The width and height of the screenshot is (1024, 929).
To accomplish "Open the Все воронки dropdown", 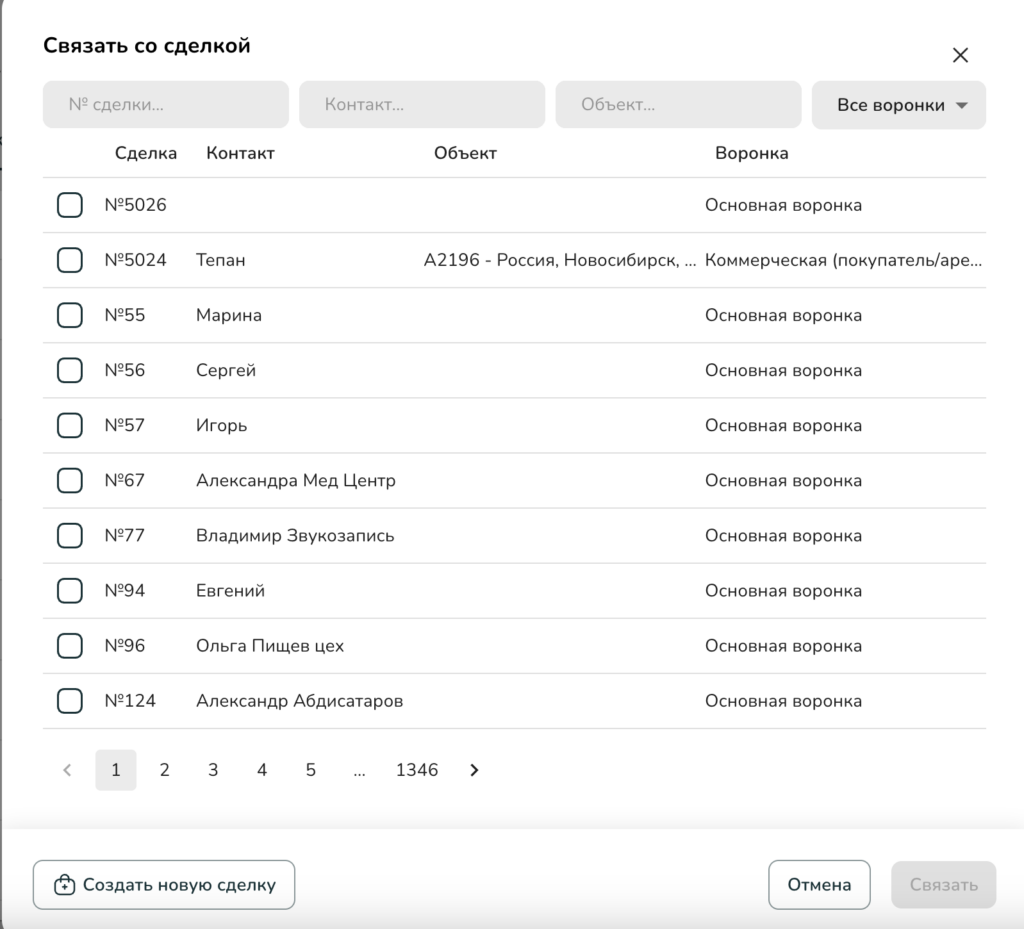I will pyautogui.click(x=898, y=105).
